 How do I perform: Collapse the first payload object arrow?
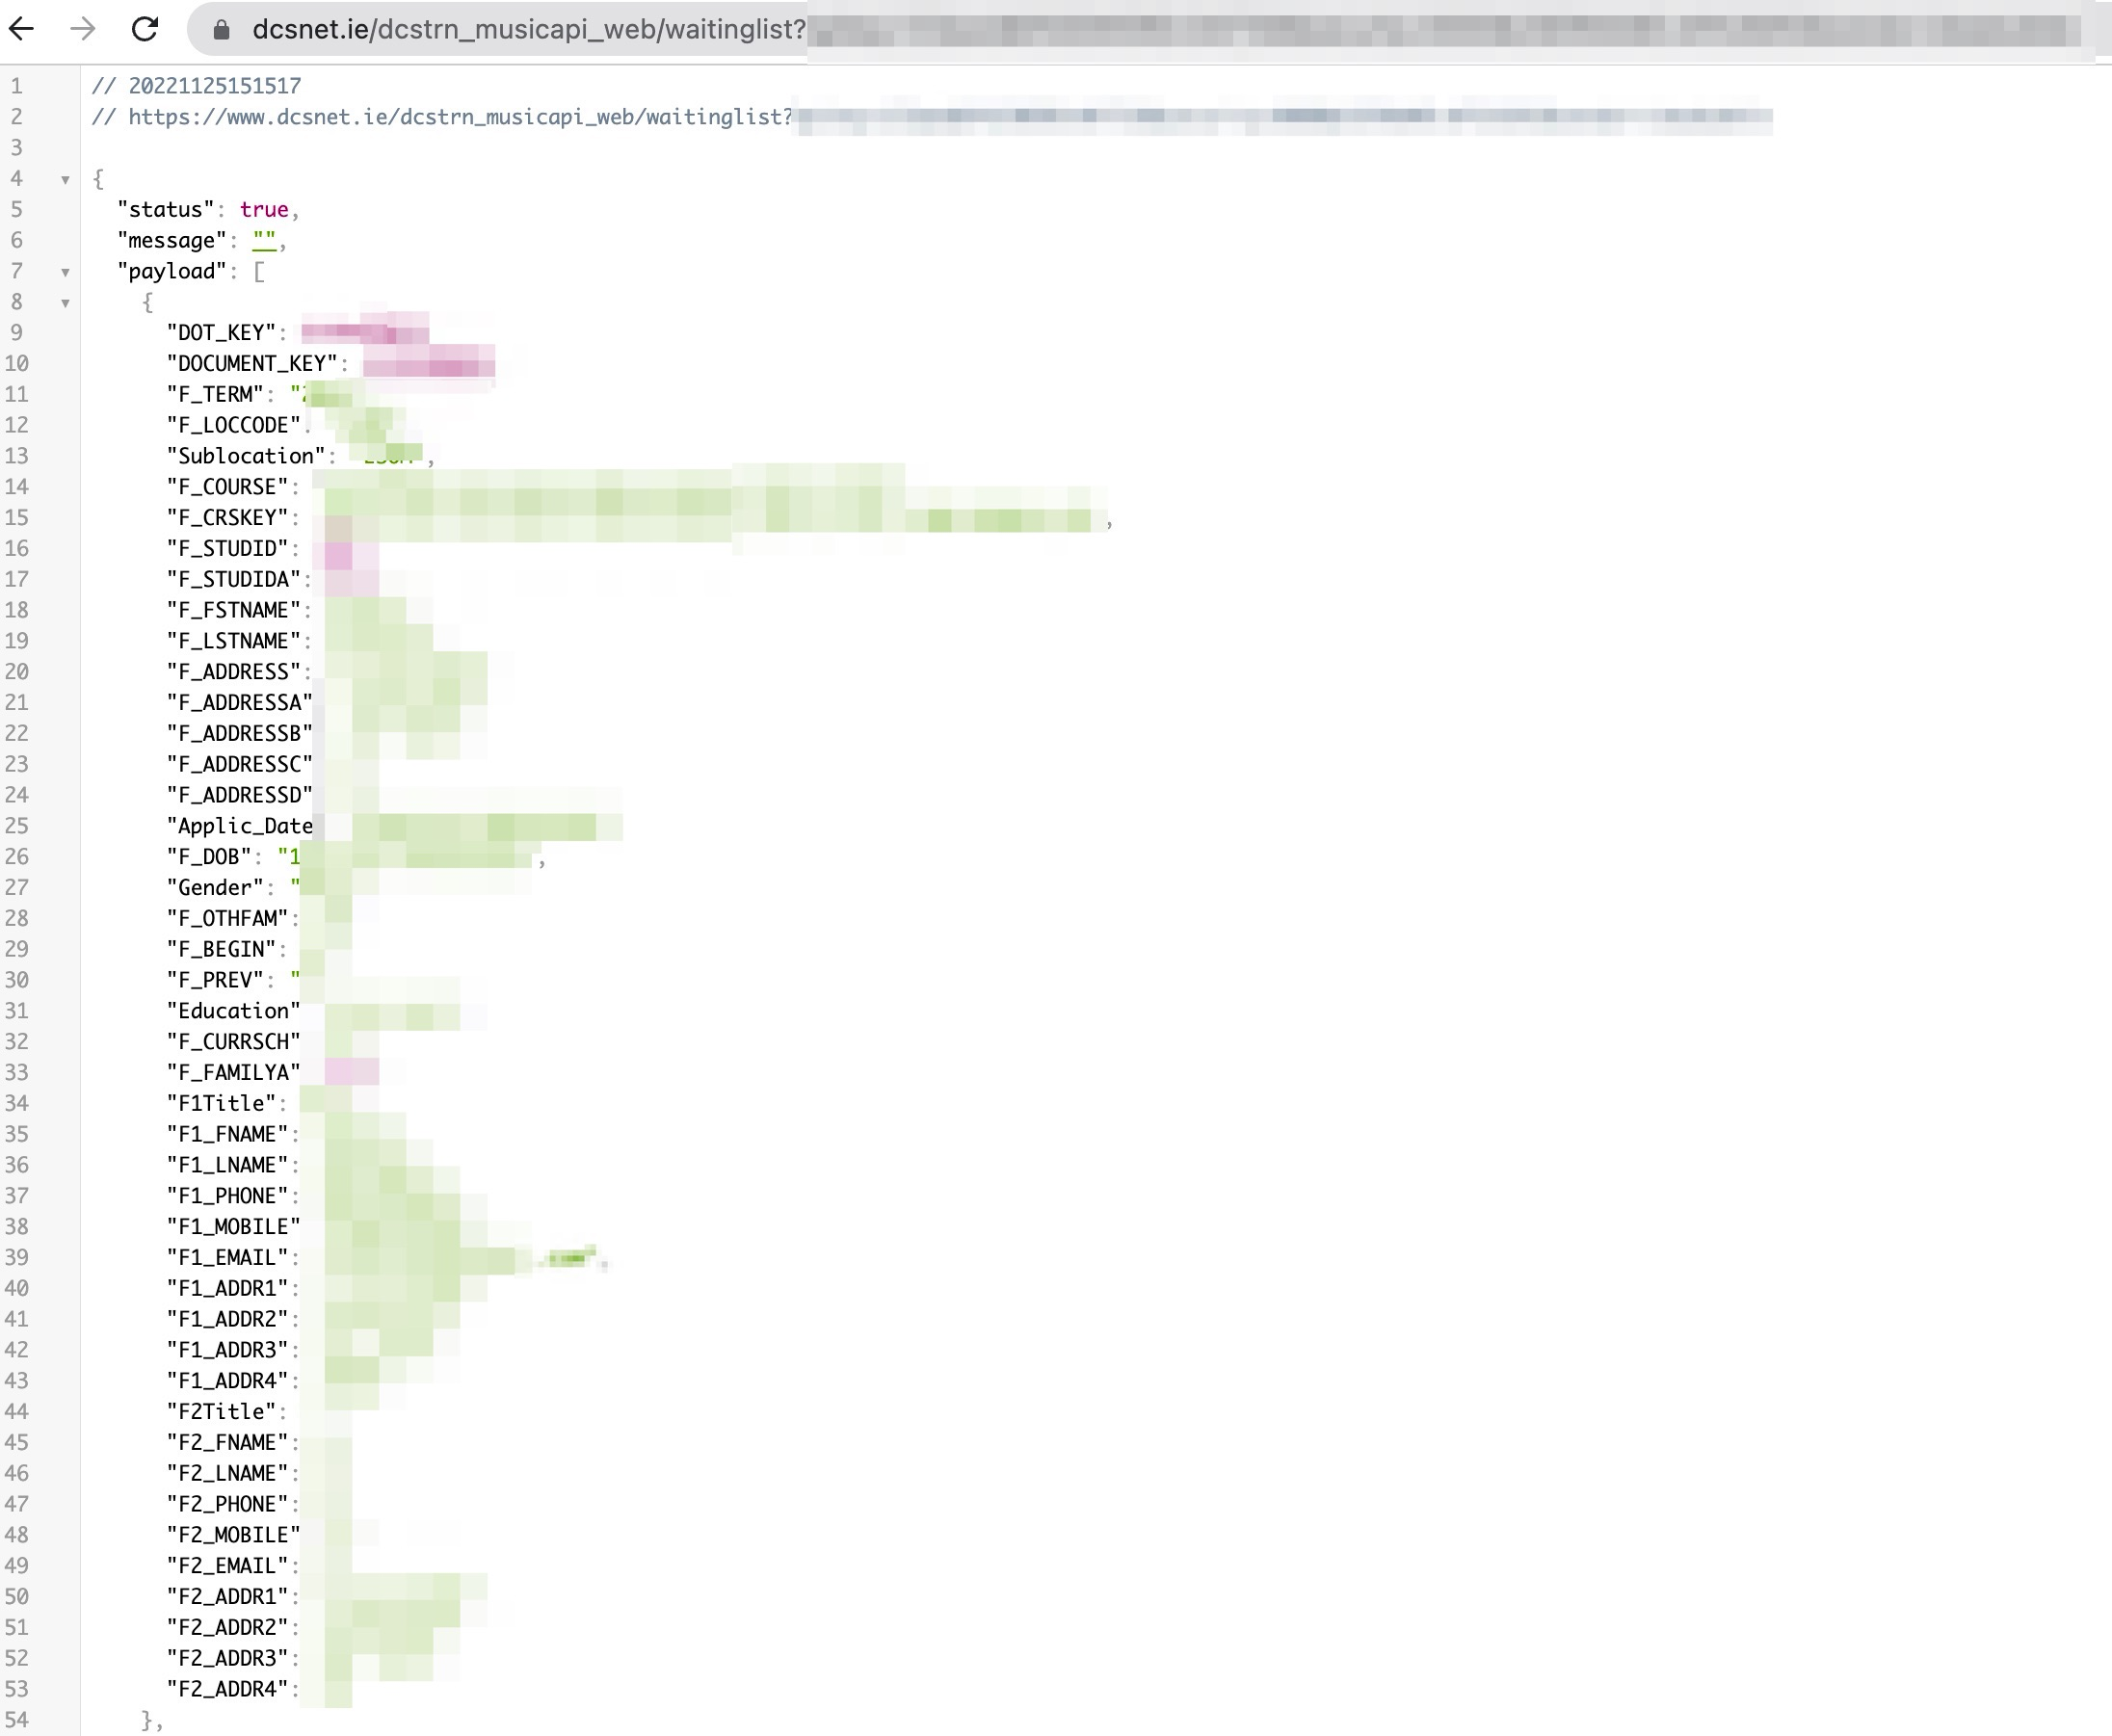click(x=65, y=303)
